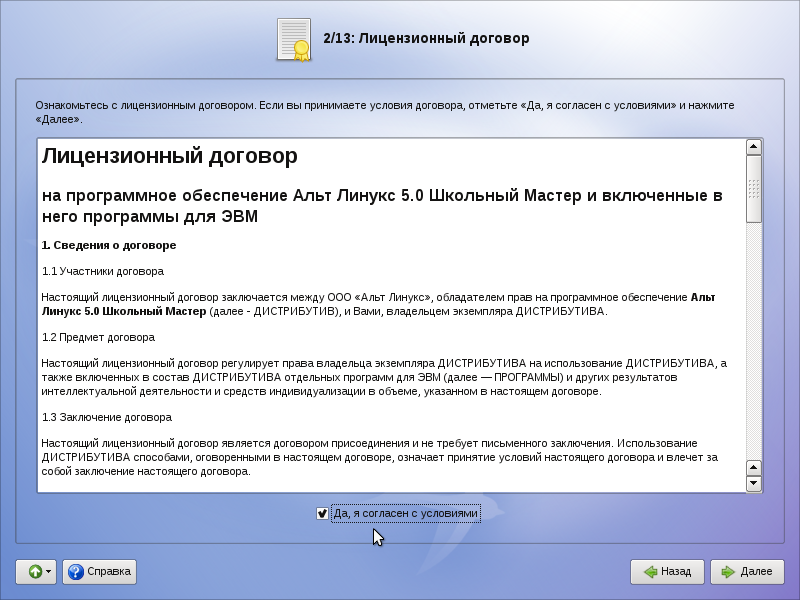Click the license text scrollbar thumb

click(x=754, y=189)
